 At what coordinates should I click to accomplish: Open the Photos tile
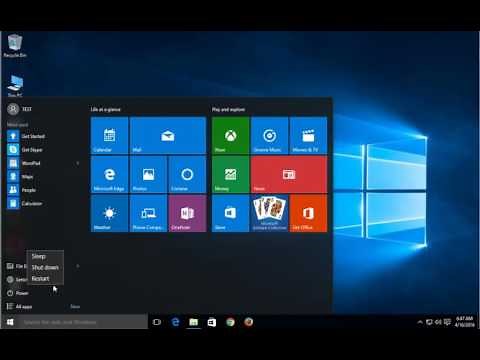148,174
